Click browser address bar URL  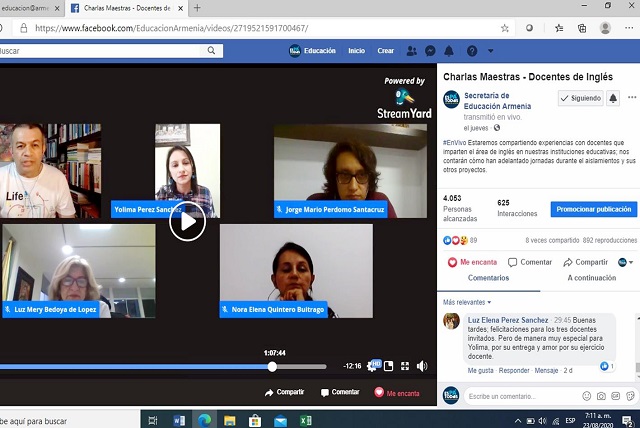coord(171,28)
